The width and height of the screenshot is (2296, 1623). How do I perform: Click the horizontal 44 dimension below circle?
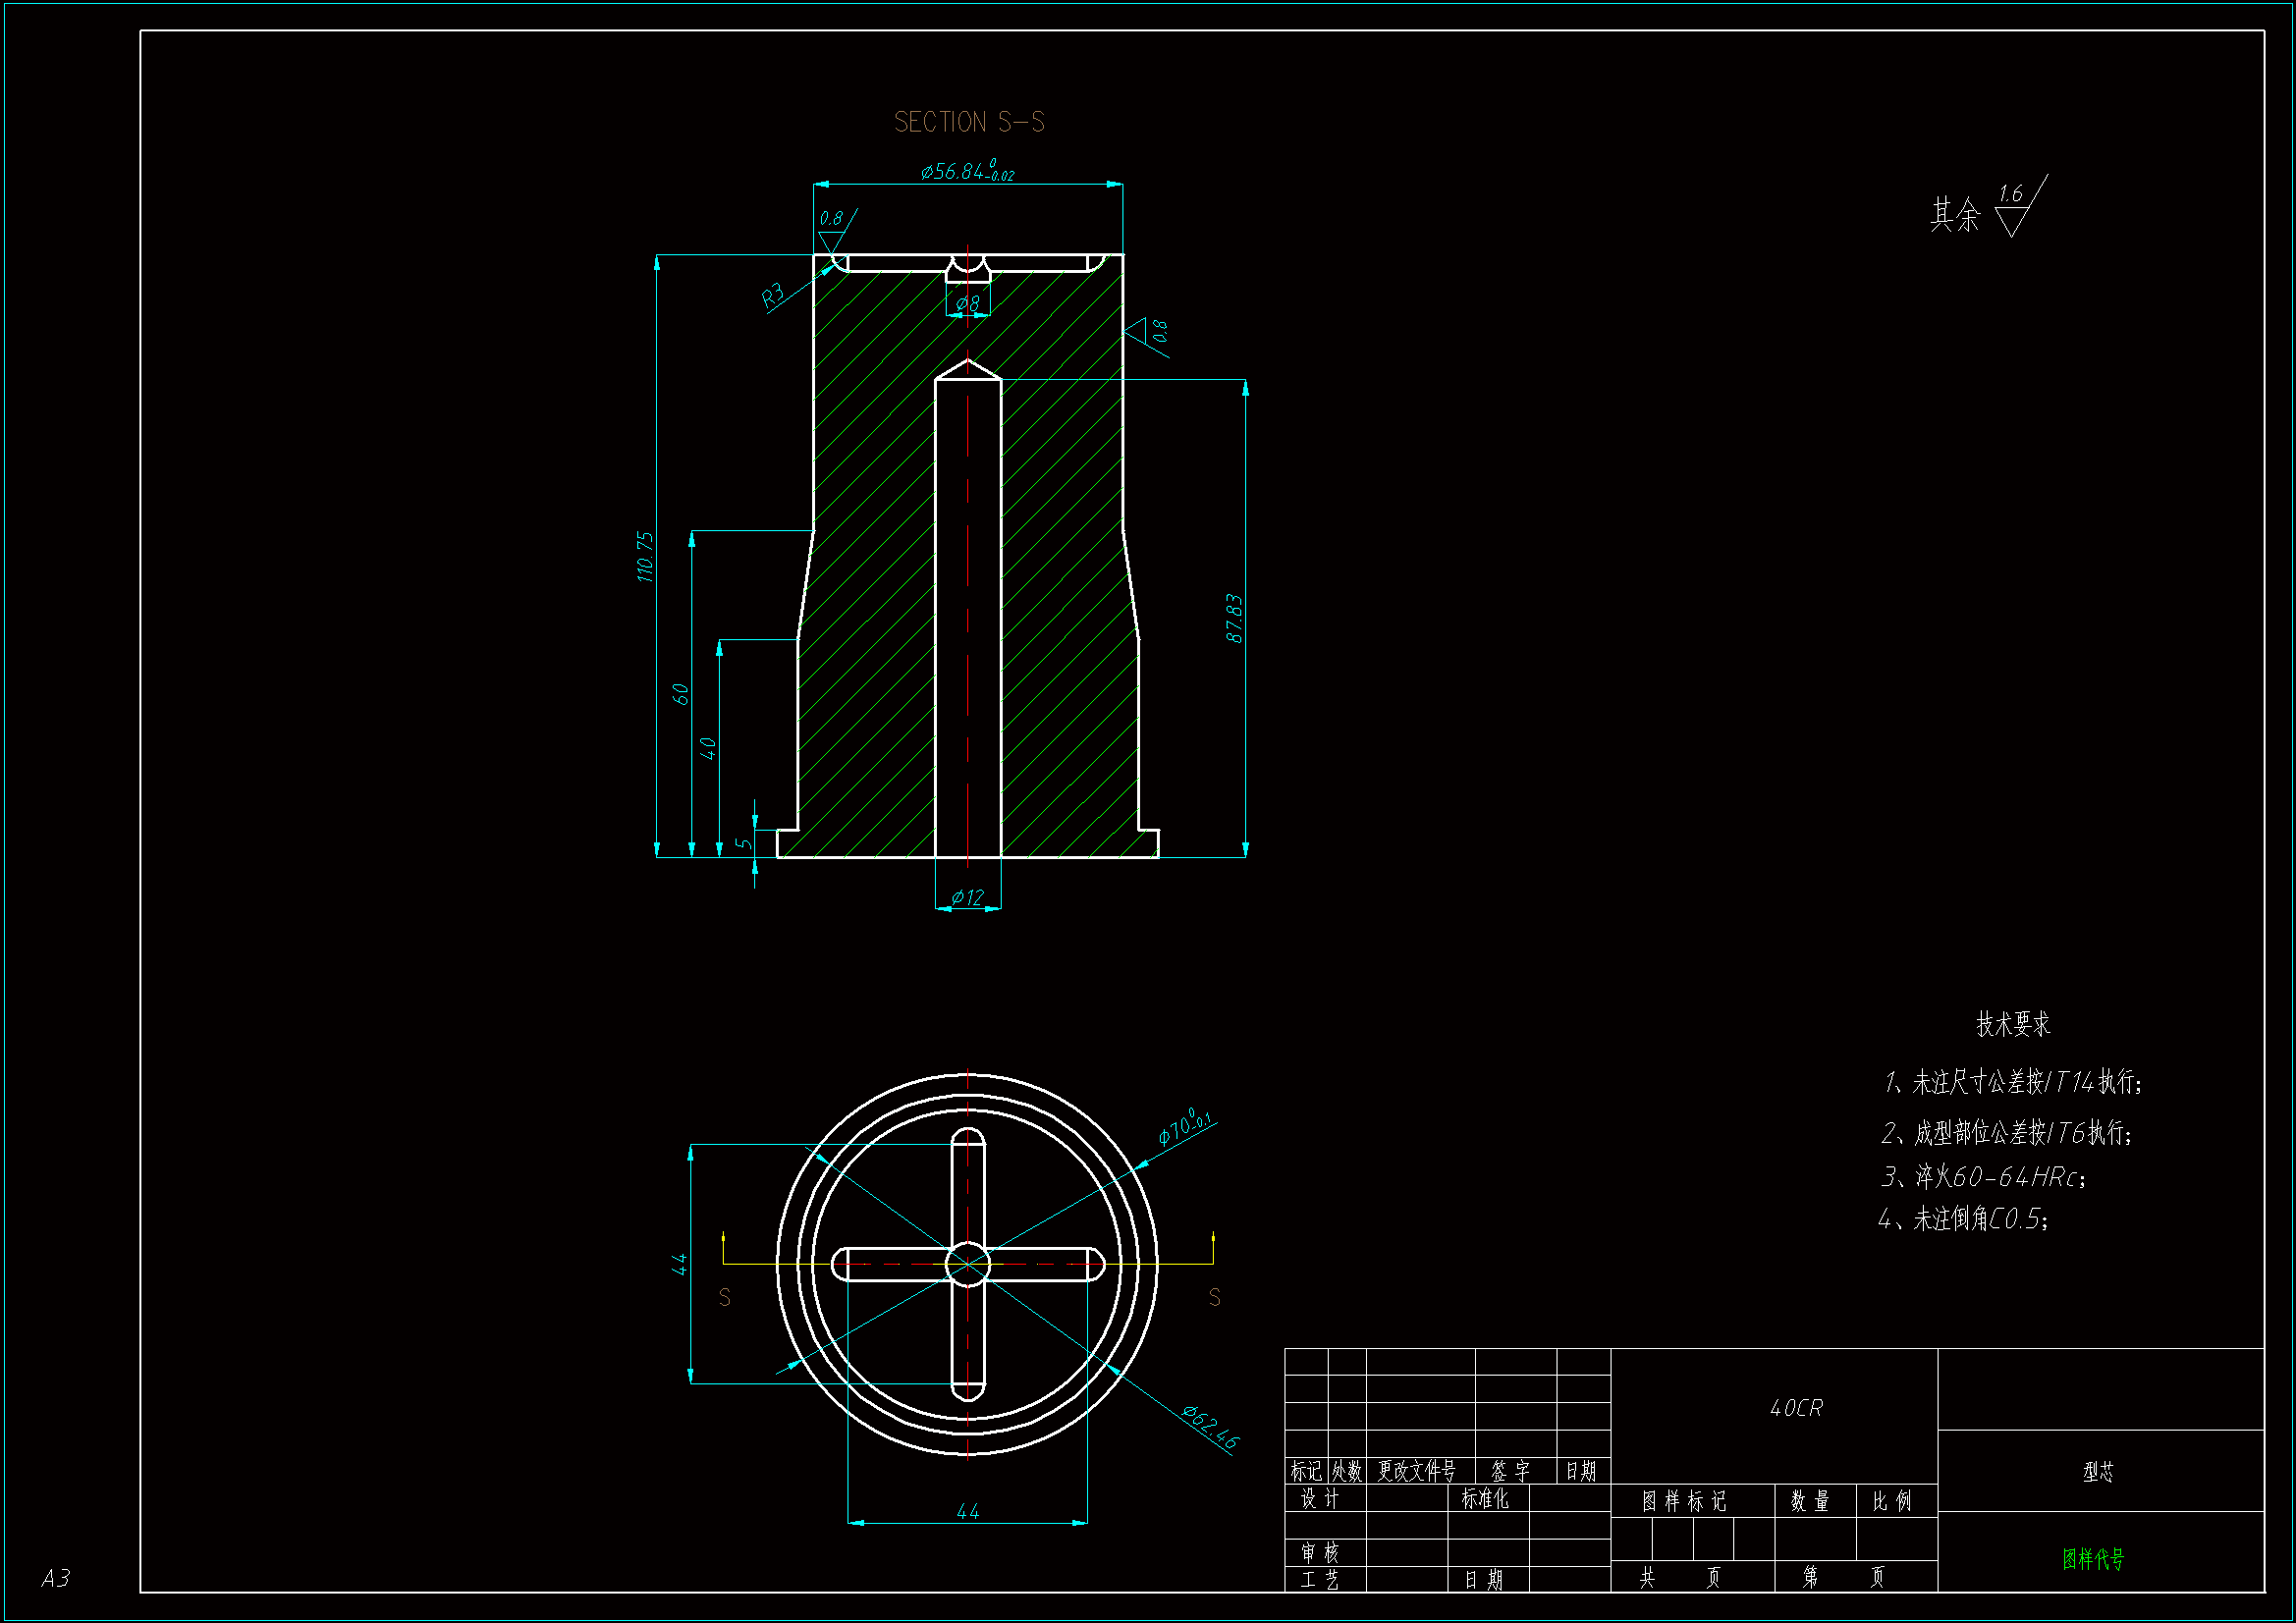(x=967, y=1511)
